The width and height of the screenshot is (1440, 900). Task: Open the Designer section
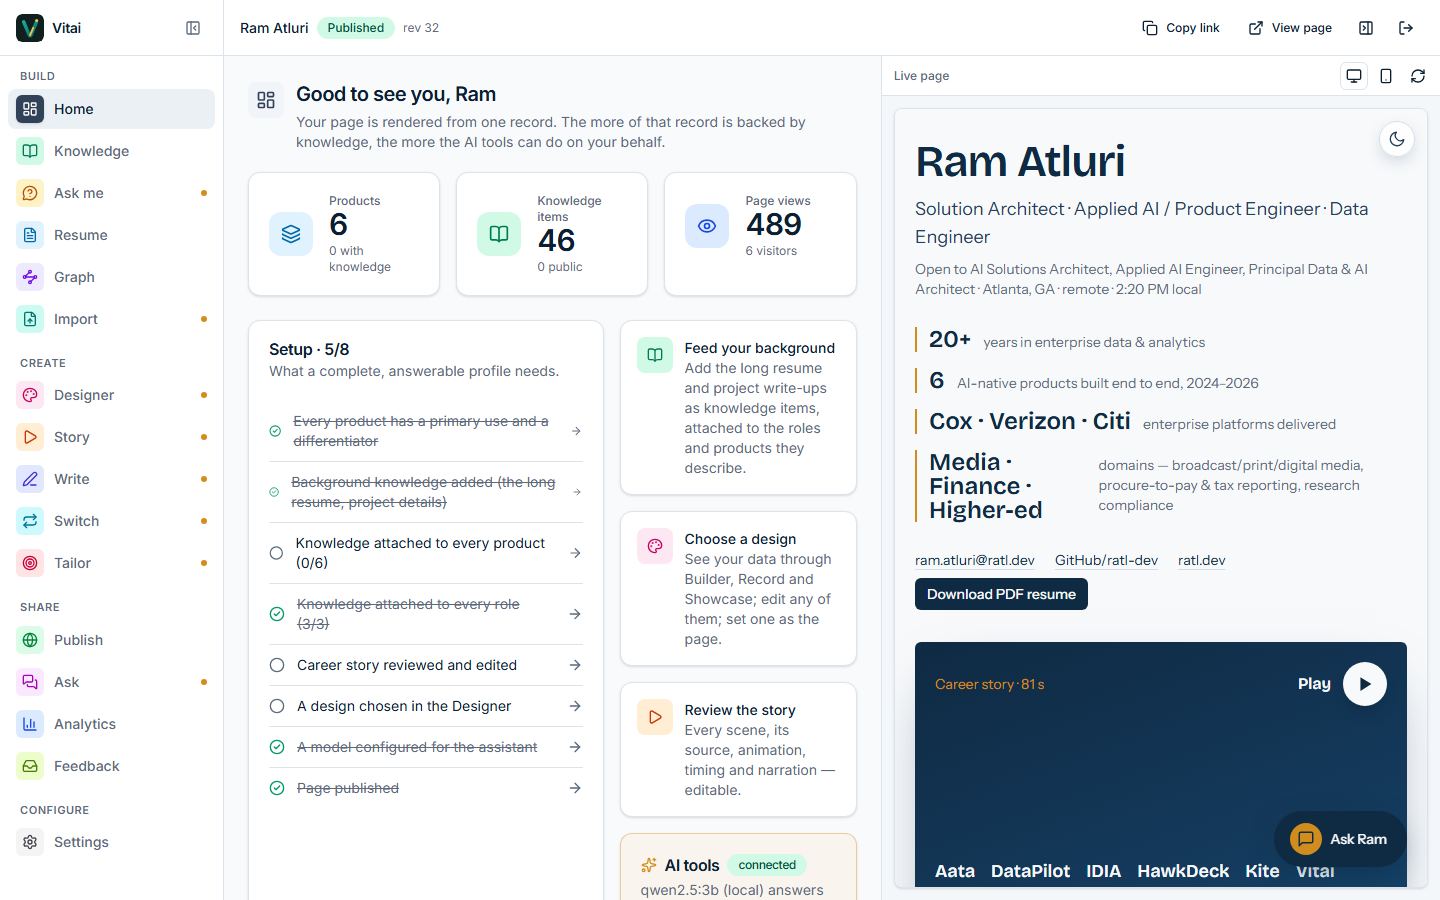tap(111, 395)
